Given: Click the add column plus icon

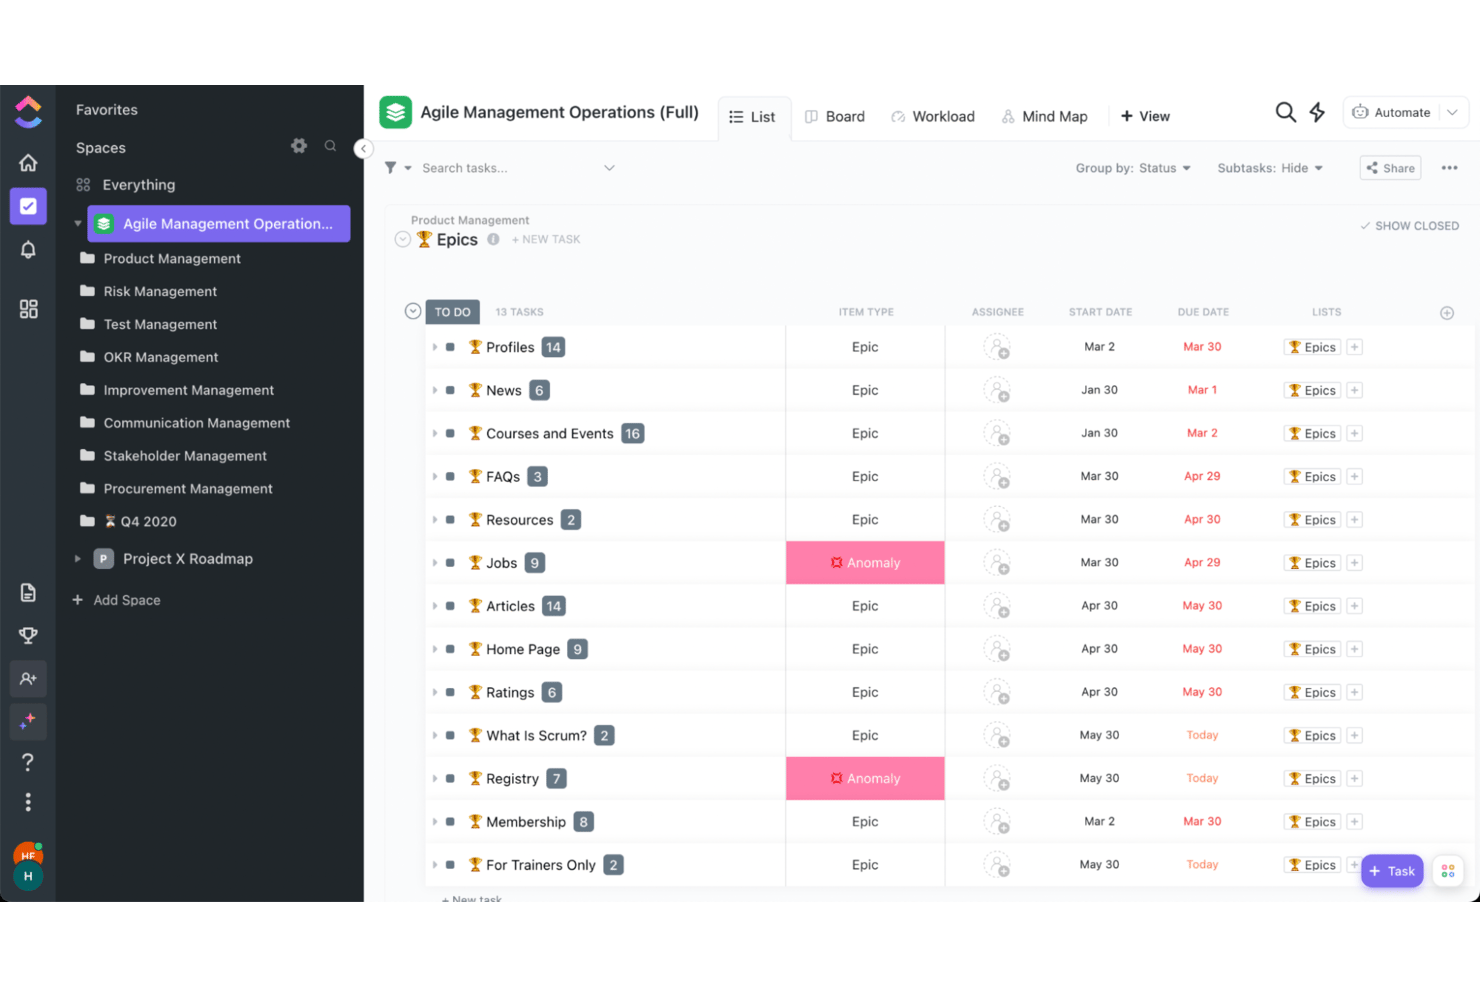Looking at the screenshot, I should 1447,313.
